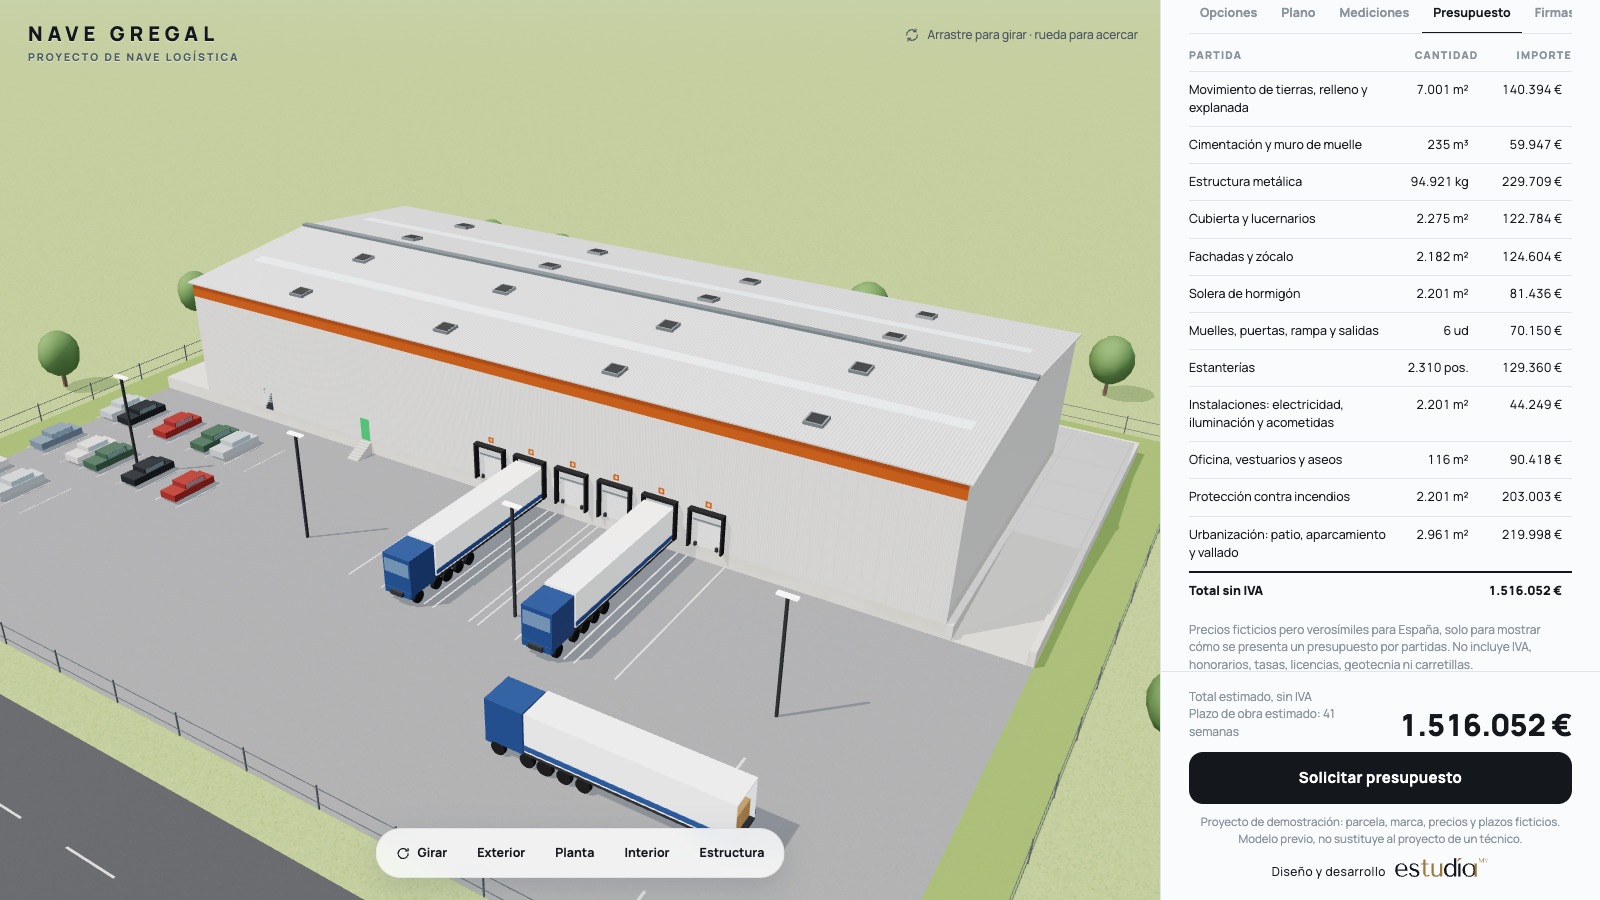Select the Estanterías row label
This screenshot has height=900, width=1600.
pos(1222,368)
